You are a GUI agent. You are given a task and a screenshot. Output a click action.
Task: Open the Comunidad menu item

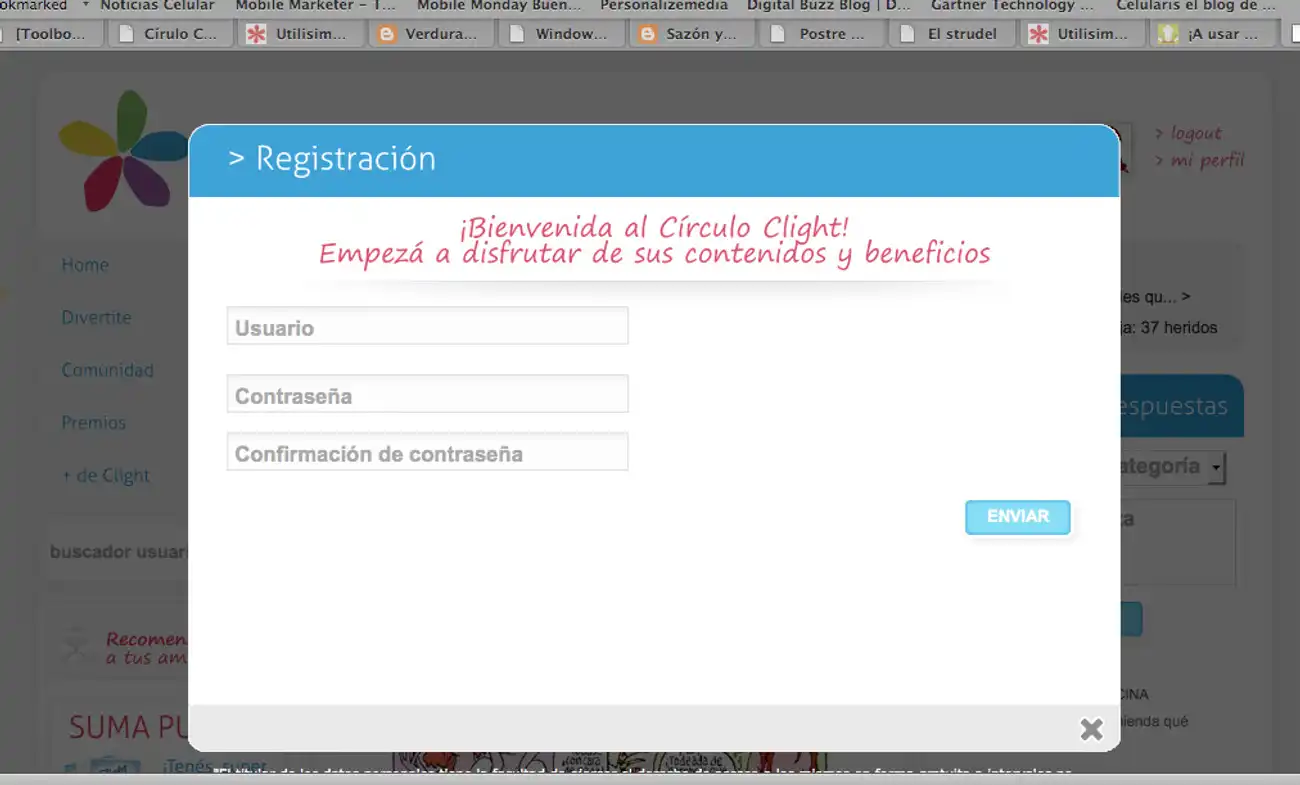(107, 370)
